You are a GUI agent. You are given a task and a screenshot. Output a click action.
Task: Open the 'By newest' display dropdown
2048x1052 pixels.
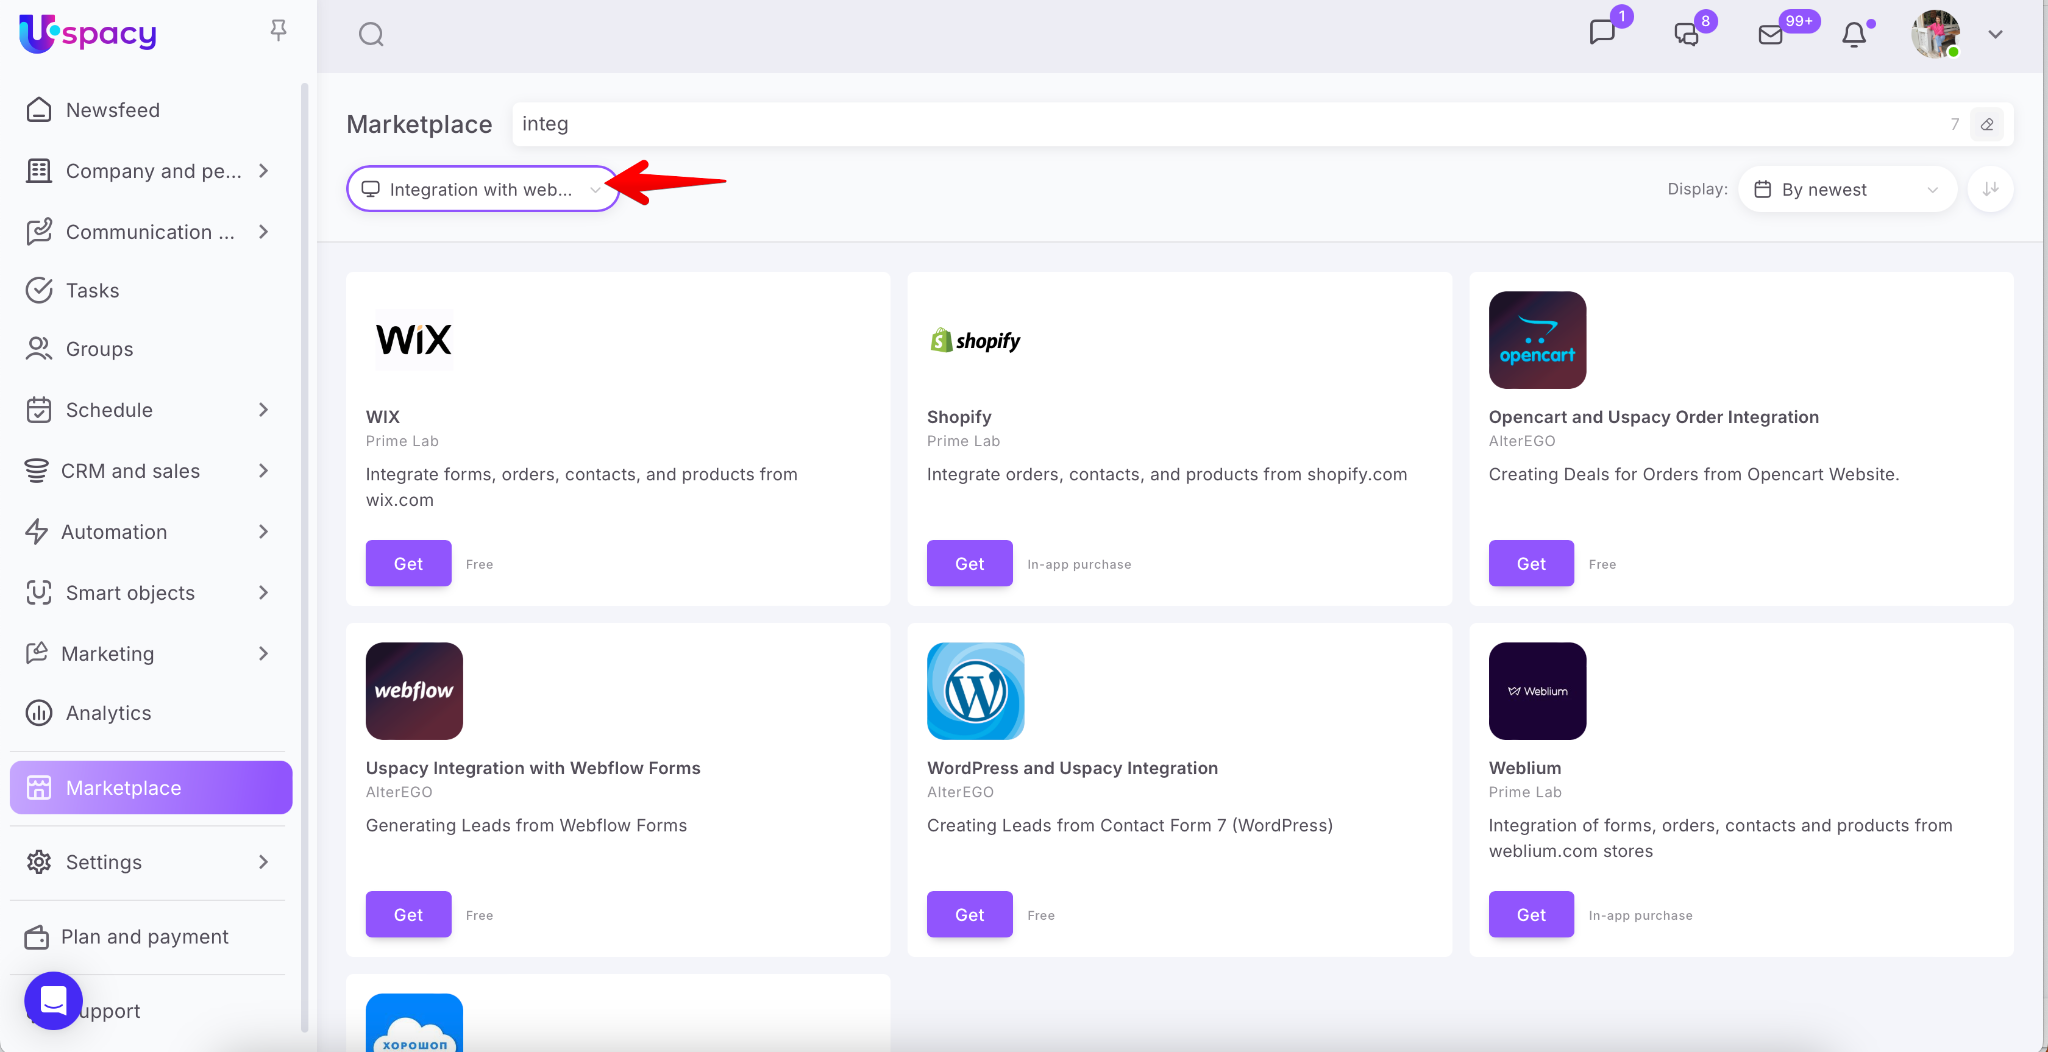click(1846, 190)
